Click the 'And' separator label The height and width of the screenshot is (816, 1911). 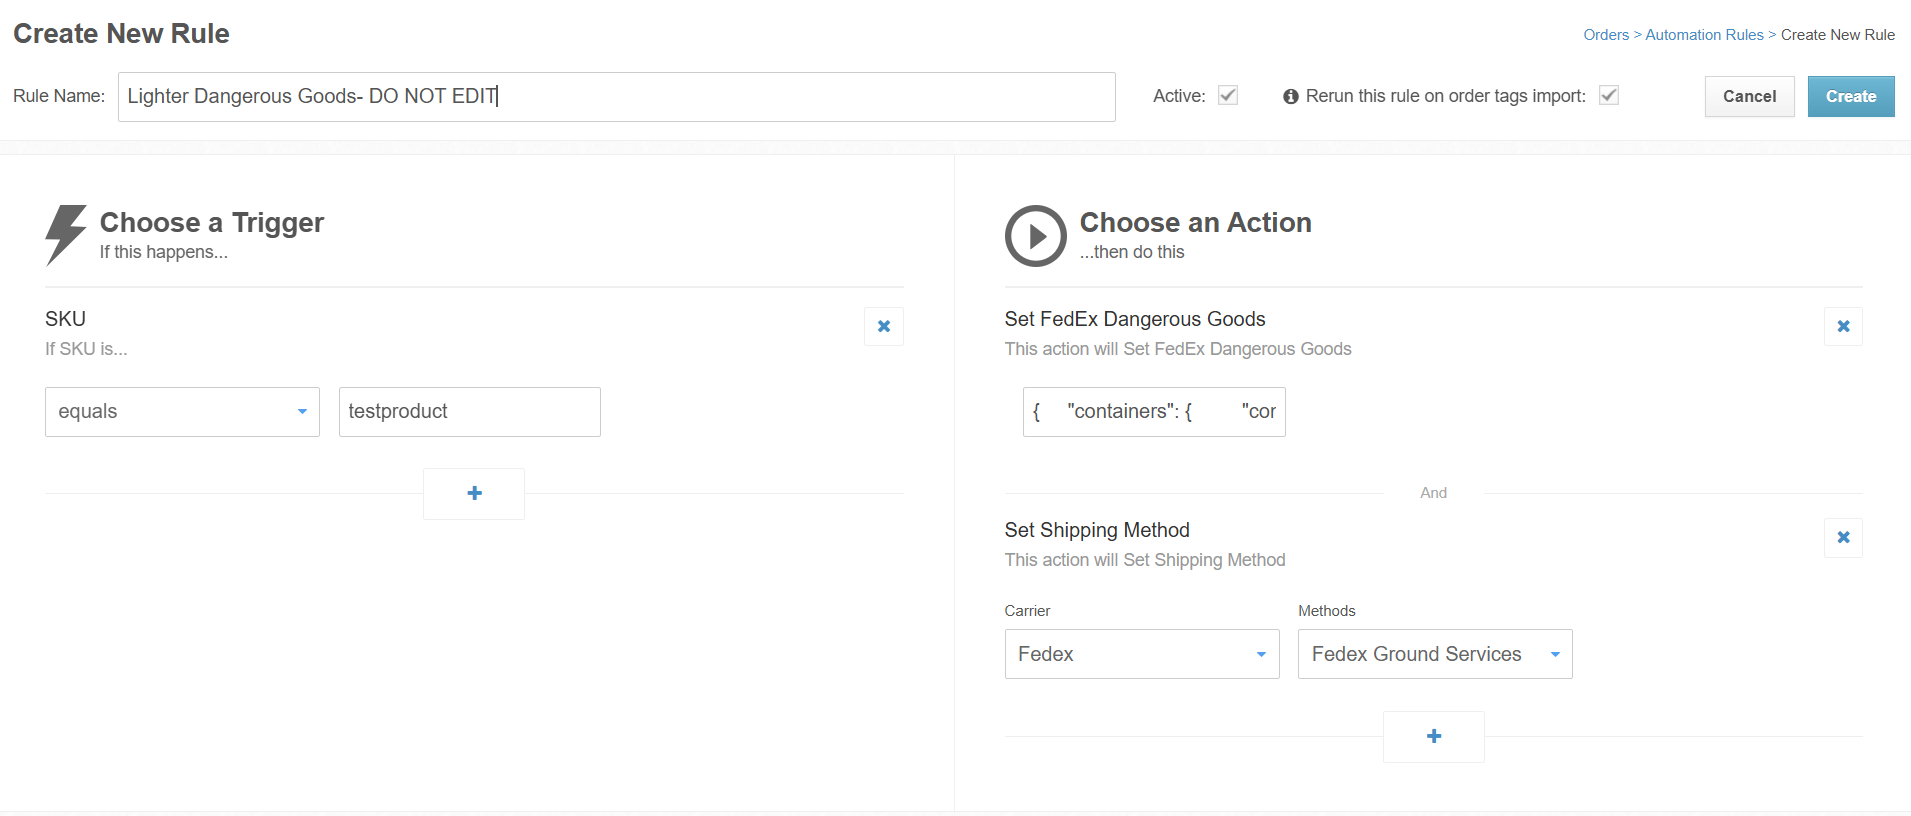click(x=1433, y=493)
